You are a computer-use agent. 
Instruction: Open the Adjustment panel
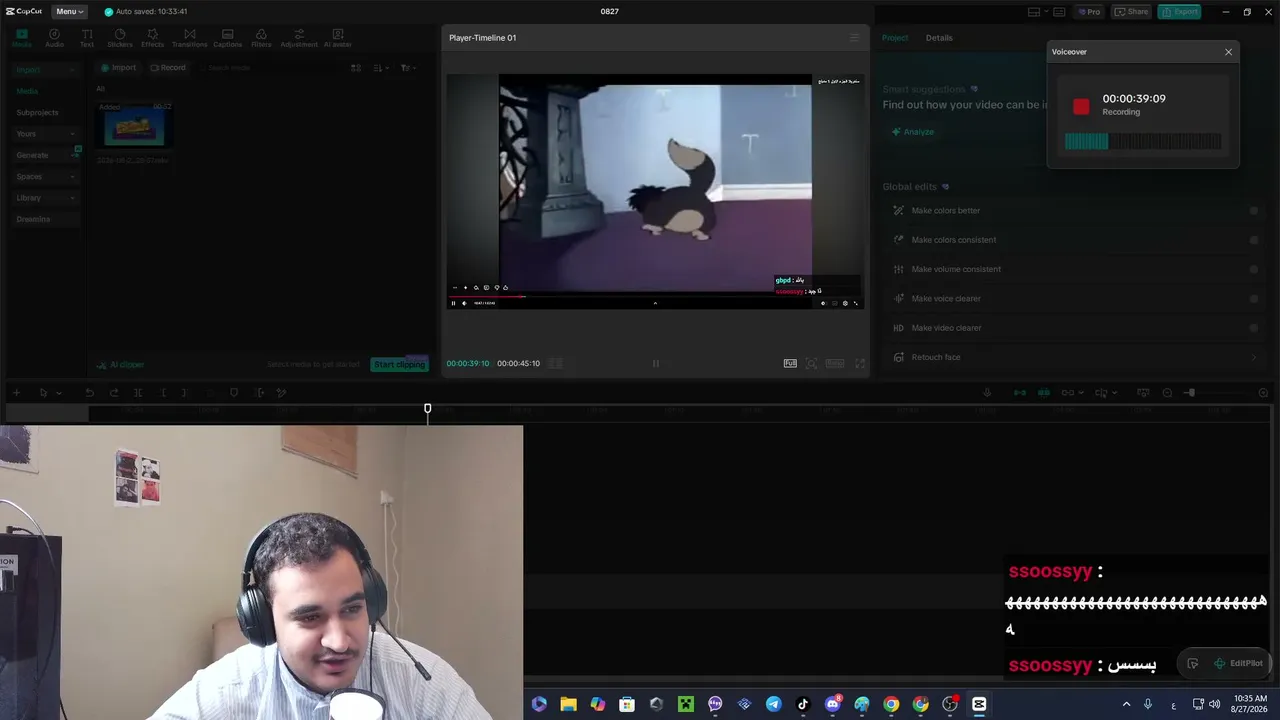(x=299, y=38)
